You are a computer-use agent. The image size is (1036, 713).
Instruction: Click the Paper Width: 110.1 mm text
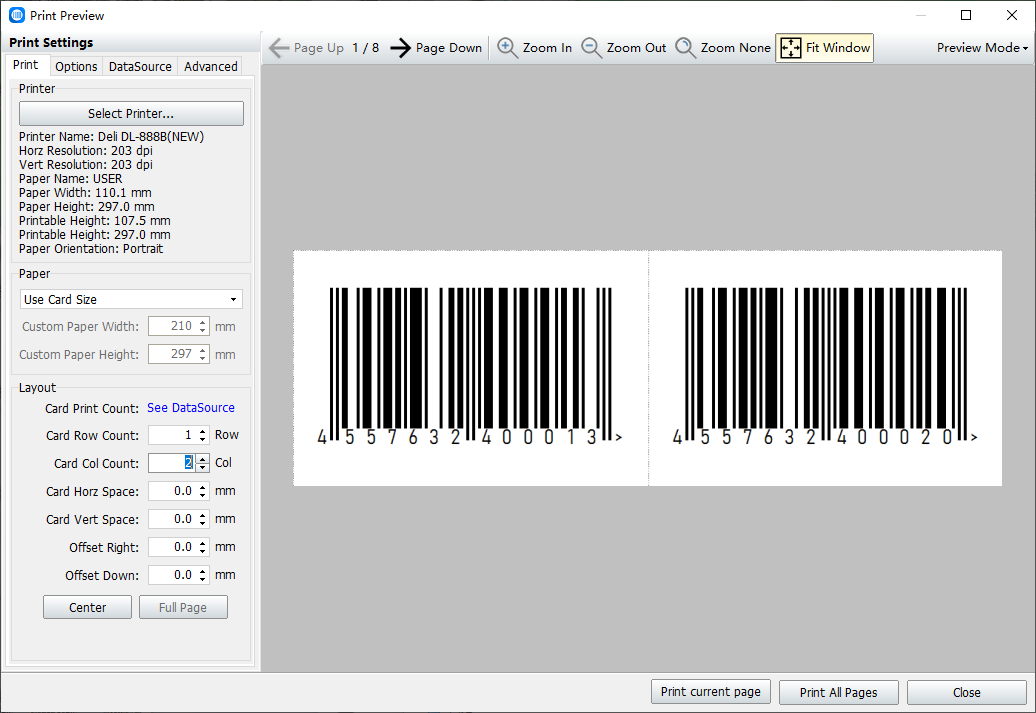pyautogui.click(x=85, y=193)
